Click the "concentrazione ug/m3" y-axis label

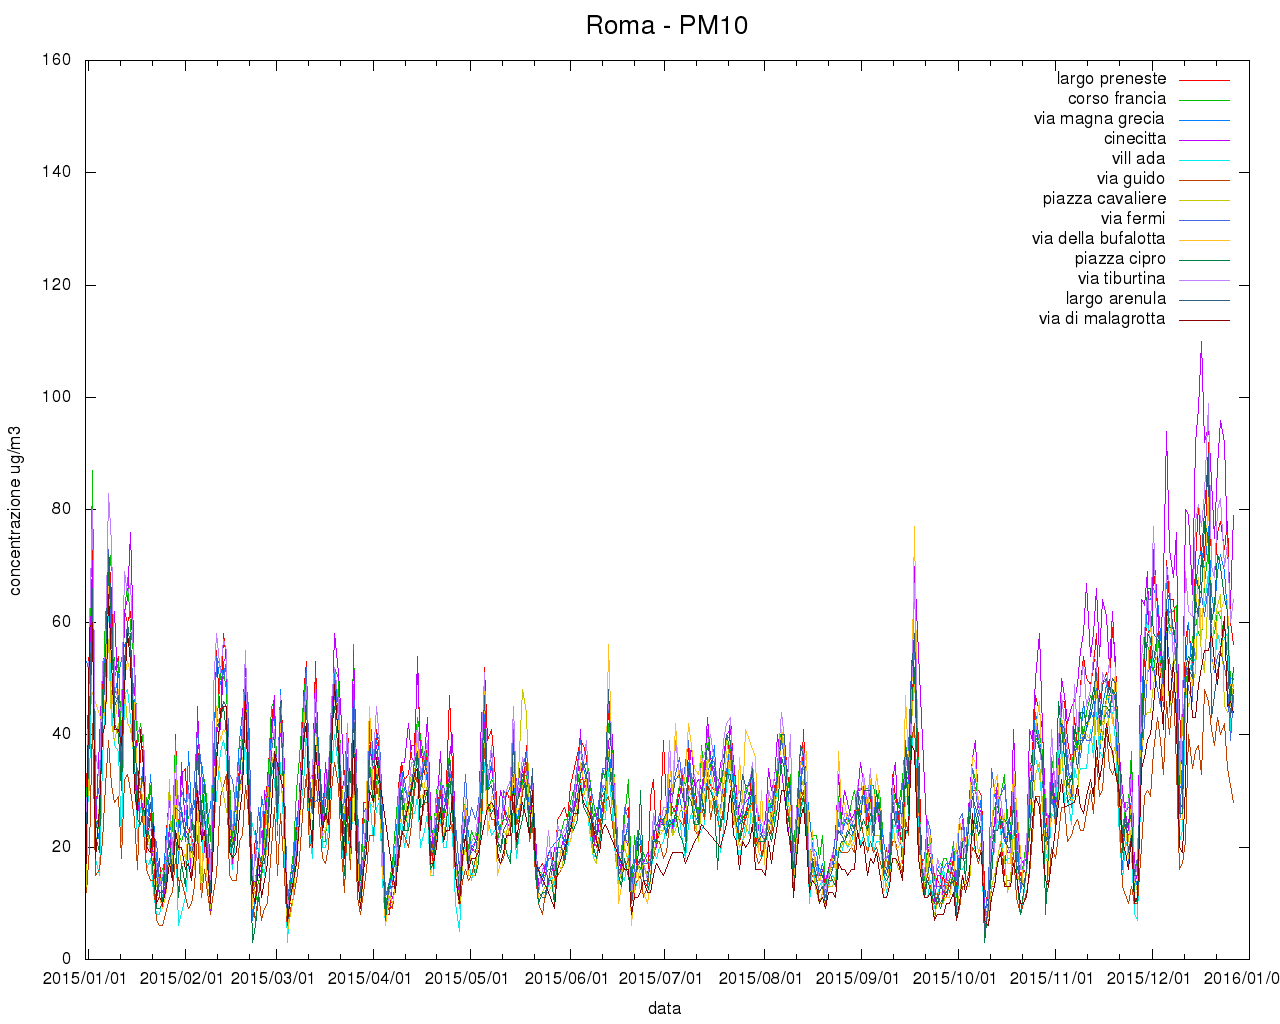[15, 509]
